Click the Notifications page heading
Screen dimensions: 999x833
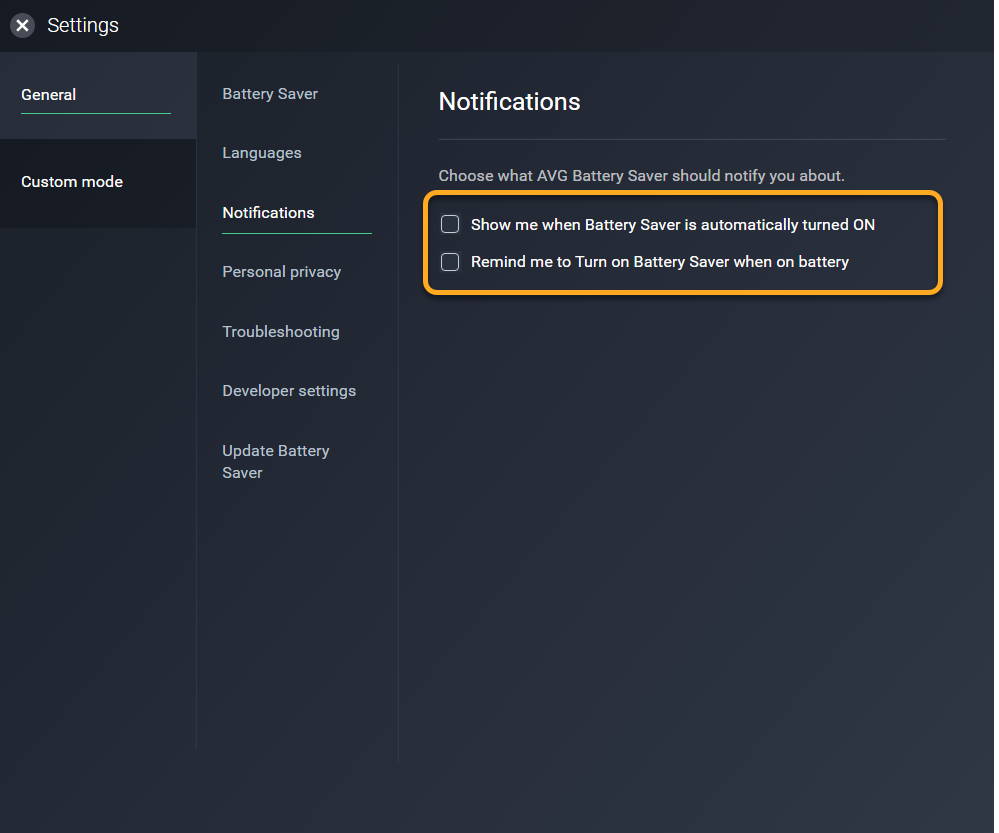click(x=509, y=102)
